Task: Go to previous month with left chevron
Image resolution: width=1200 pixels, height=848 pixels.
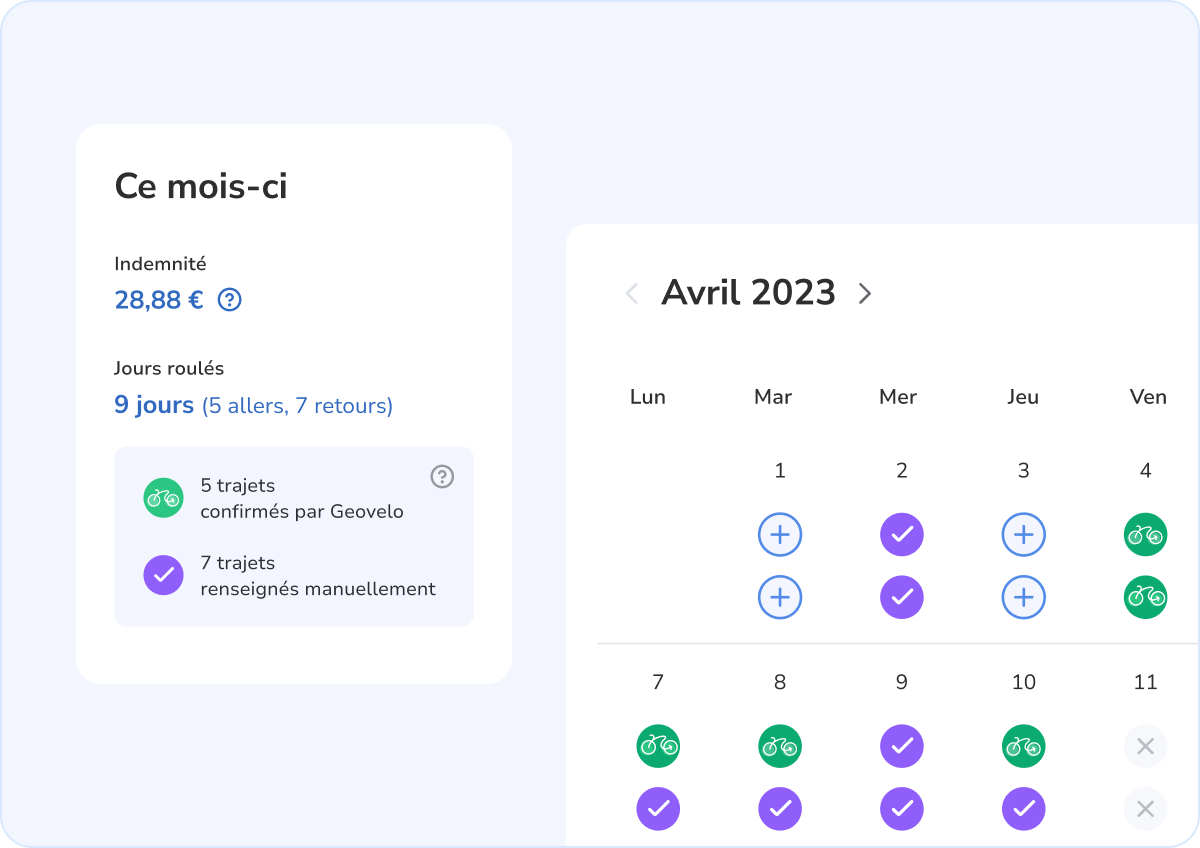Action: point(632,293)
